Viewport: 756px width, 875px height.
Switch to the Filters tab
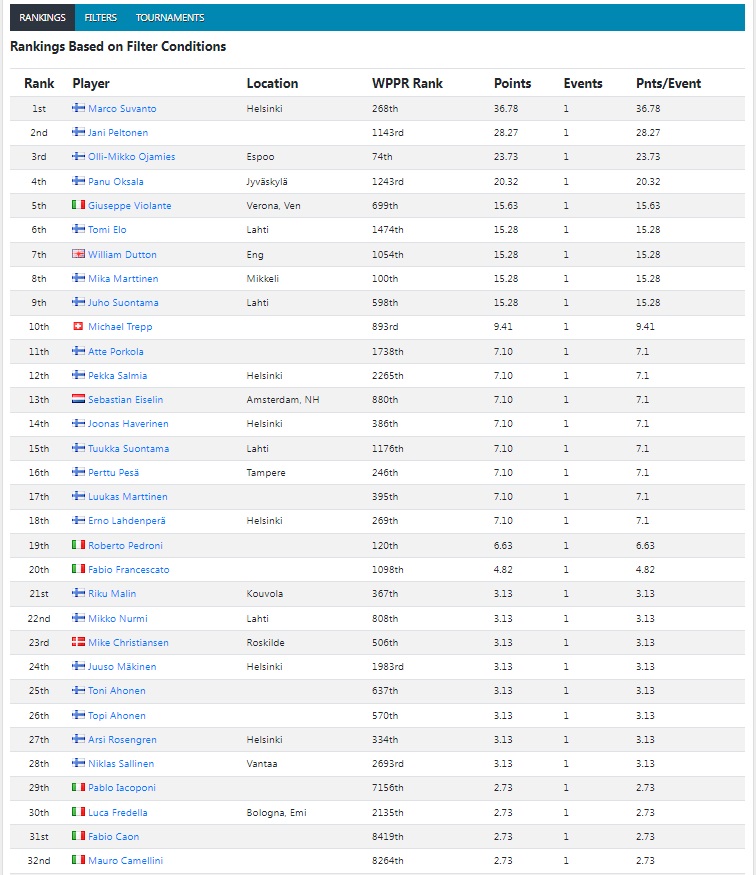click(x=100, y=18)
